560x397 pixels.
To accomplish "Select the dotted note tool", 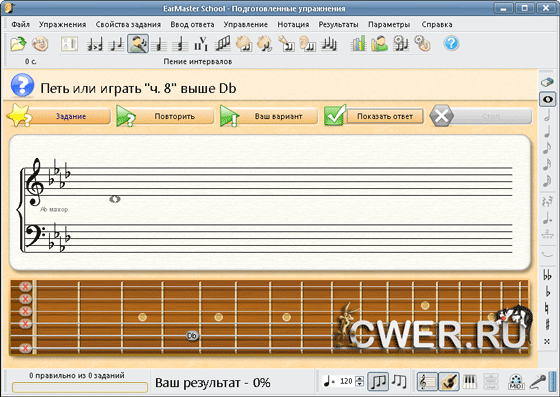I will tap(547, 218).
